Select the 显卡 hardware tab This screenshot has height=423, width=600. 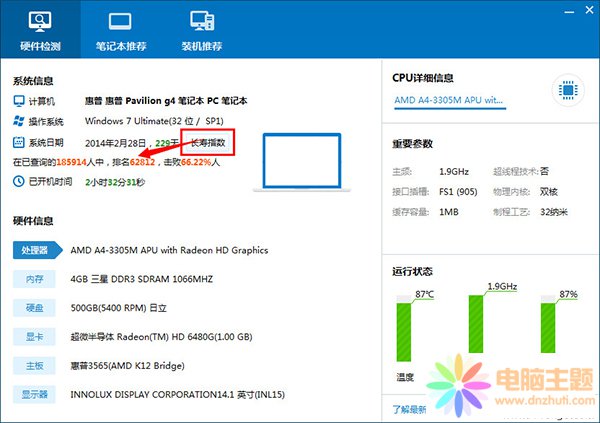[x=36, y=338]
